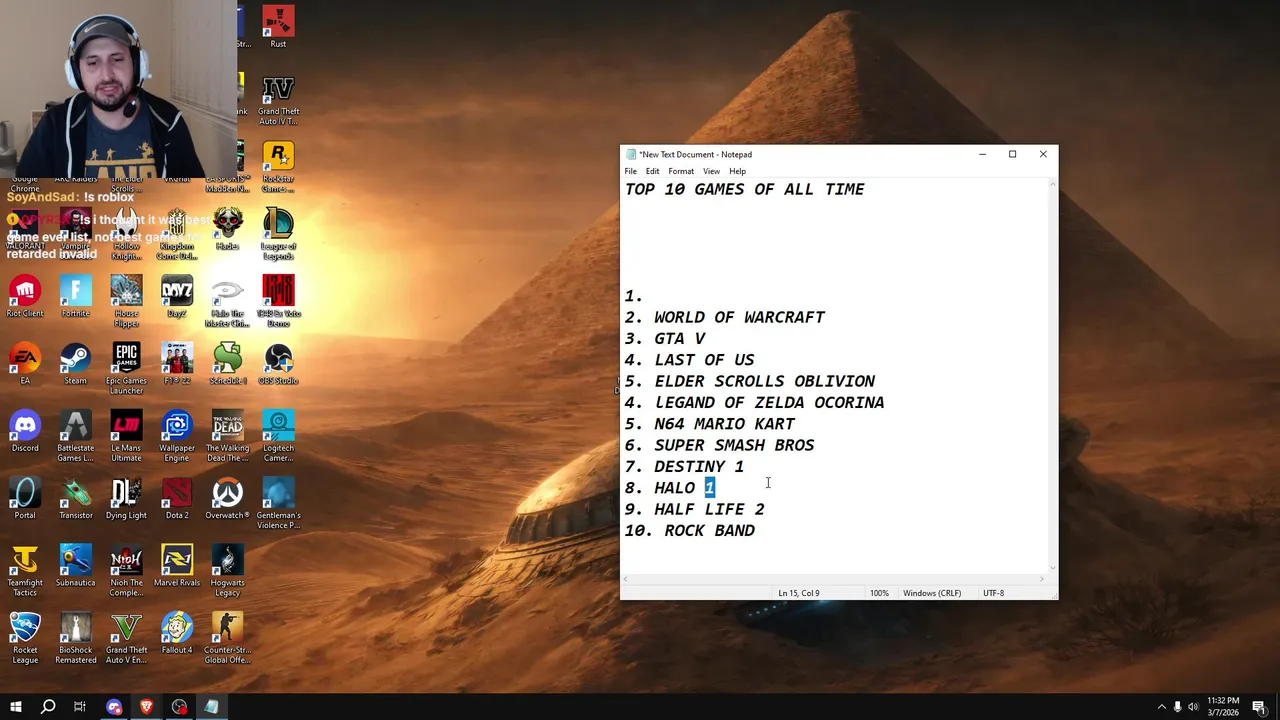The height and width of the screenshot is (720, 1280).
Task: Launch Fallout 4 desktop shortcut
Action: pos(177,633)
